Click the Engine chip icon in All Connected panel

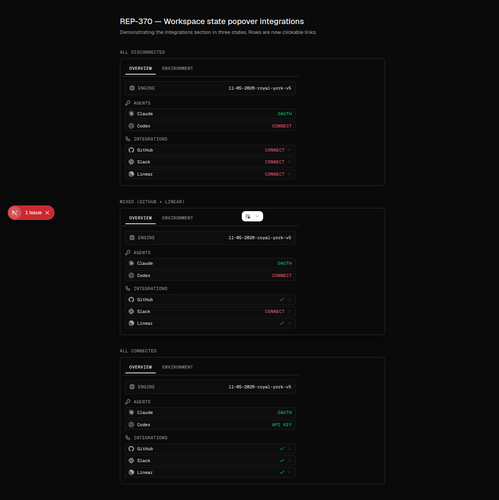pos(132,387)
